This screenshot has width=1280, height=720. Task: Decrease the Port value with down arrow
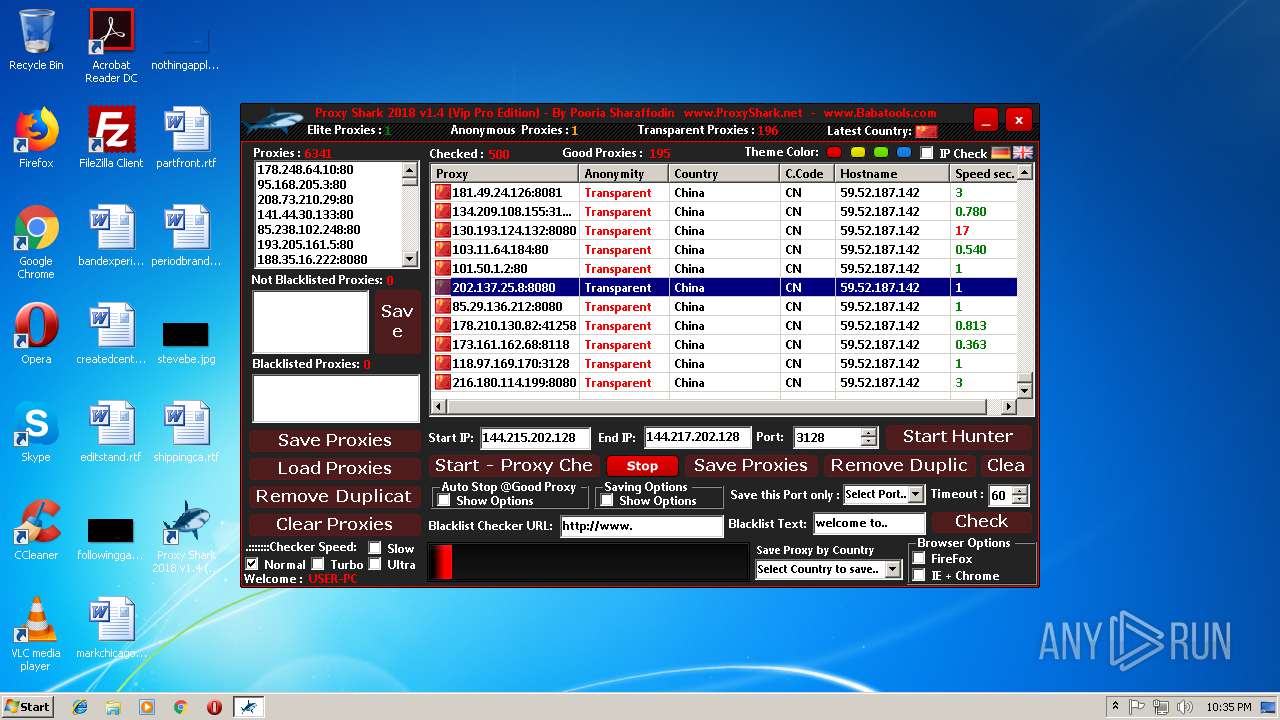click(868, 443)
